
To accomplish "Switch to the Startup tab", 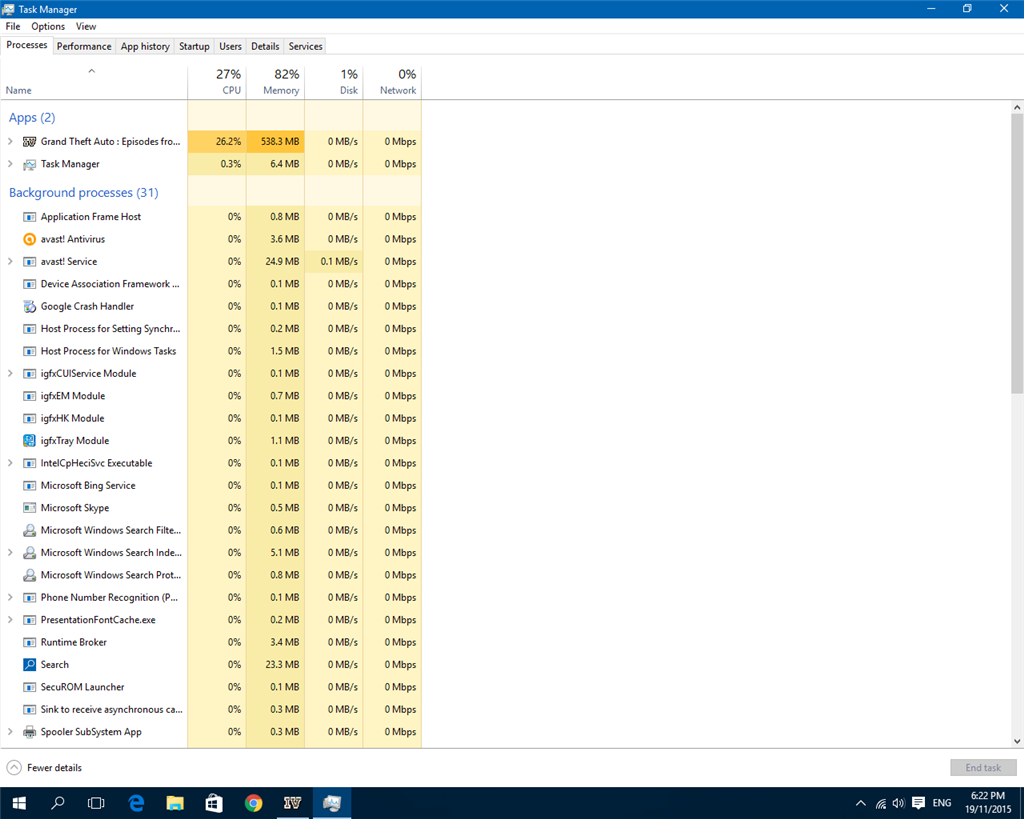I will [194, 46].
